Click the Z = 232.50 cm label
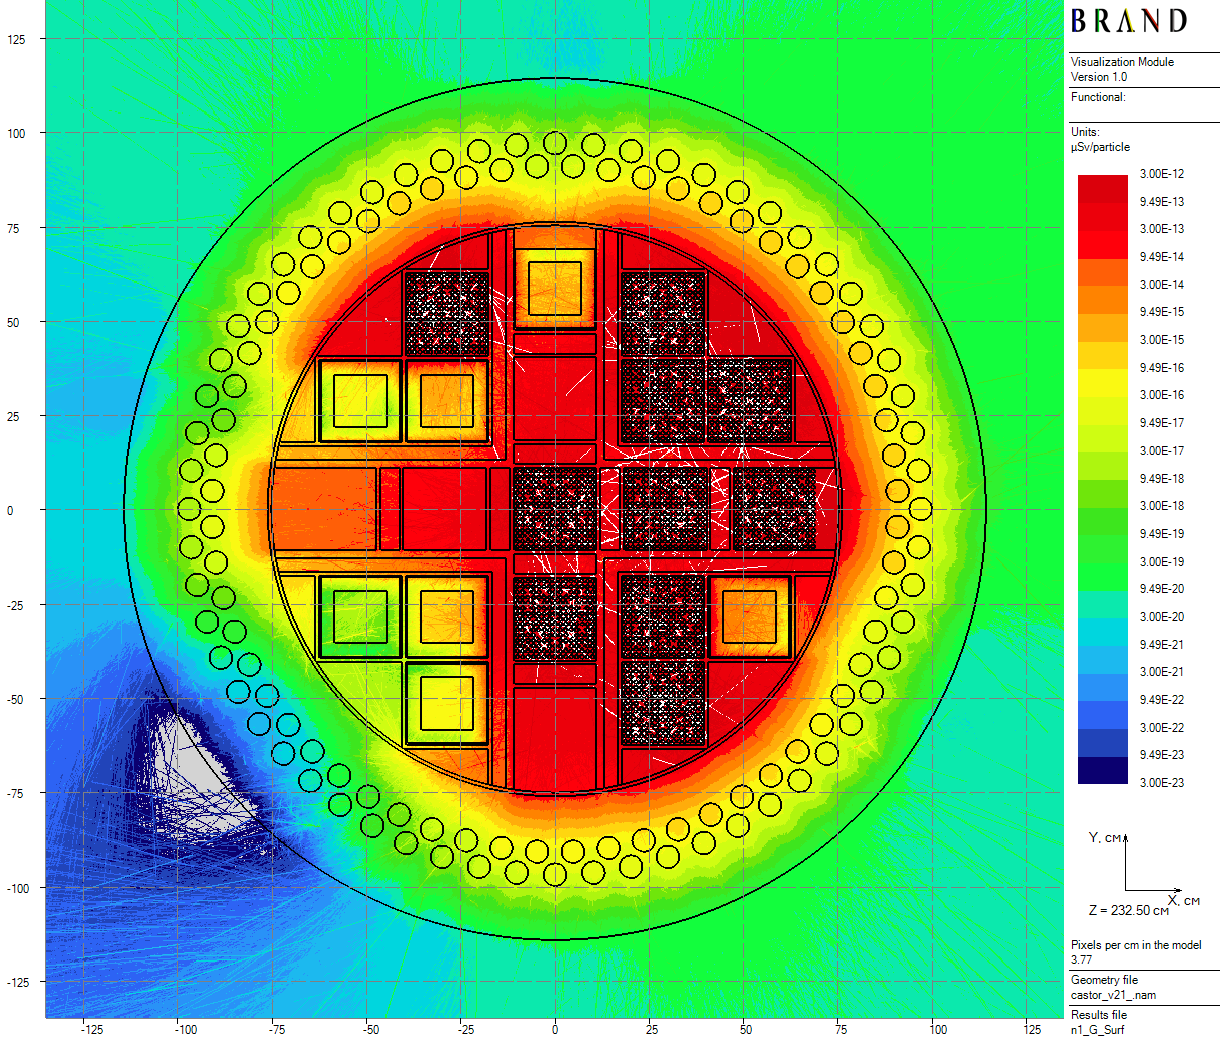This screenshot has width=1224, height=1048. click(1128, 911)
